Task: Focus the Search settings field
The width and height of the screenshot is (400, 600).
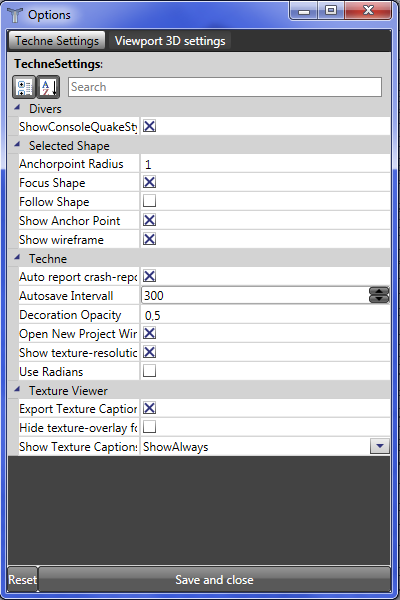Action: coord(225,87)
